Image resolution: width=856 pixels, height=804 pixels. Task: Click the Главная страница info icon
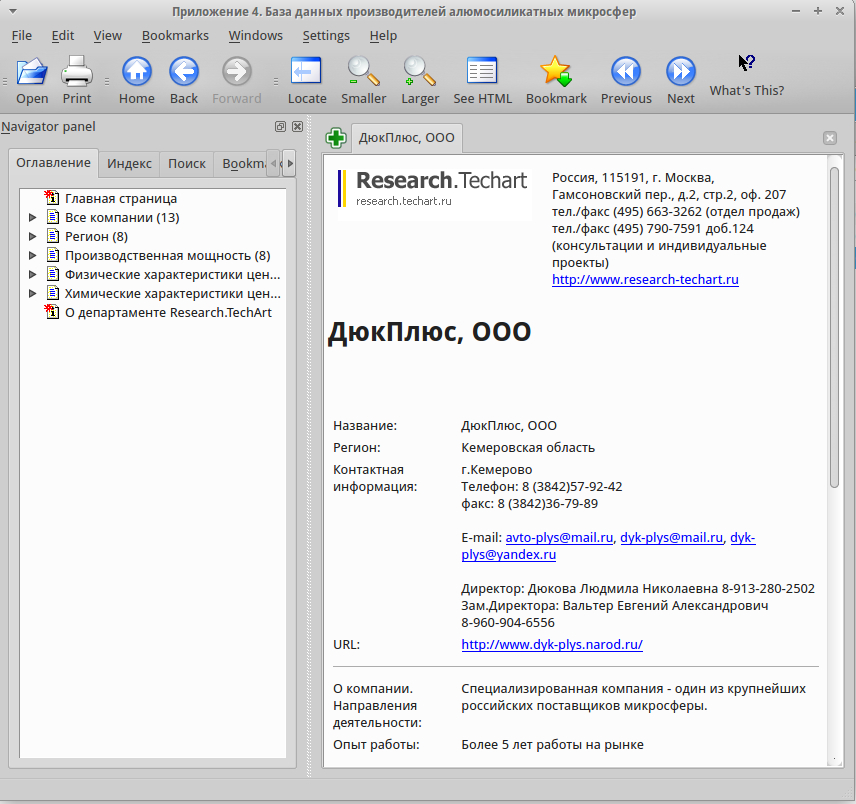(52, 198)
